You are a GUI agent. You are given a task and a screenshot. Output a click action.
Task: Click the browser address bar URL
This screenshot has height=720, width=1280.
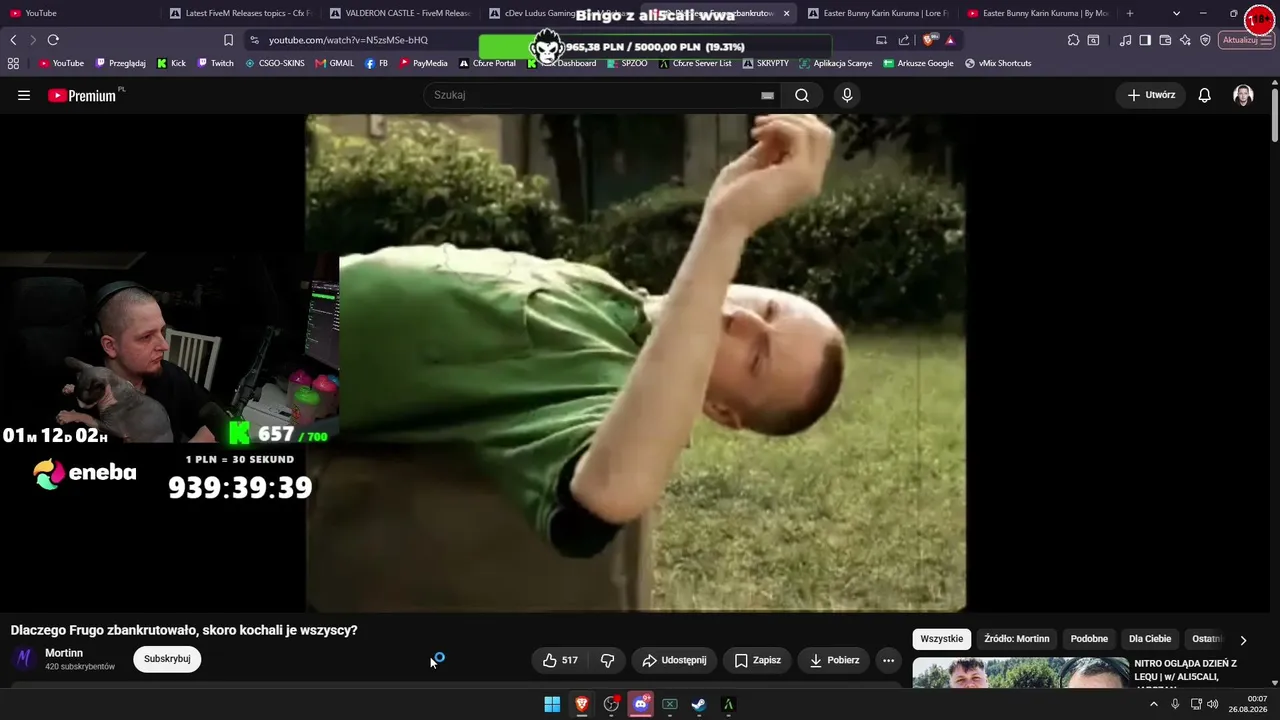[x=348, y=40]
